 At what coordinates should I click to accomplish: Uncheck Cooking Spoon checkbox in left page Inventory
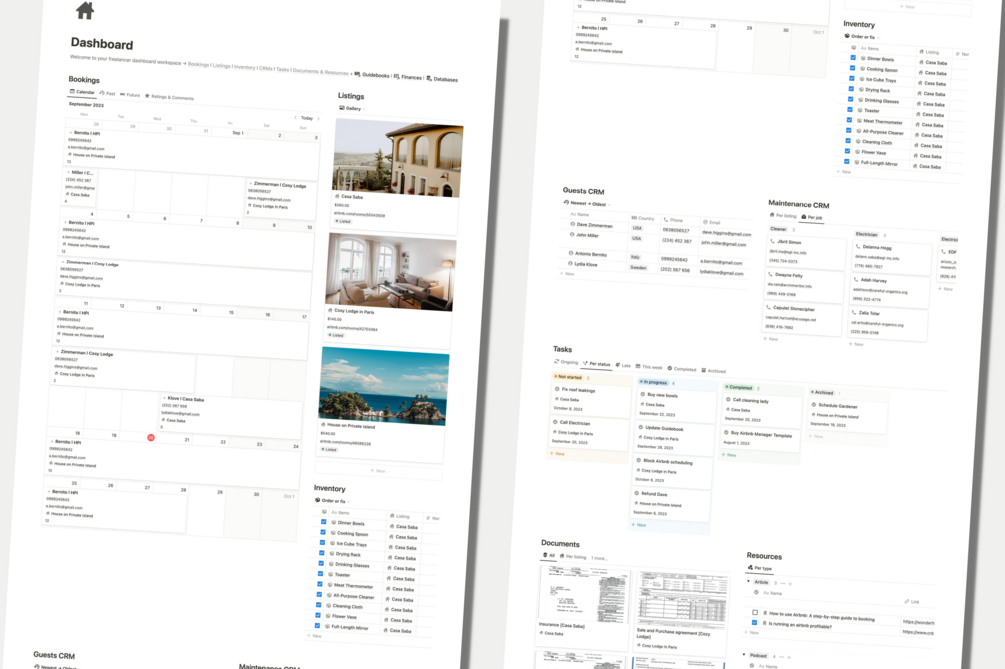point(322,532)
